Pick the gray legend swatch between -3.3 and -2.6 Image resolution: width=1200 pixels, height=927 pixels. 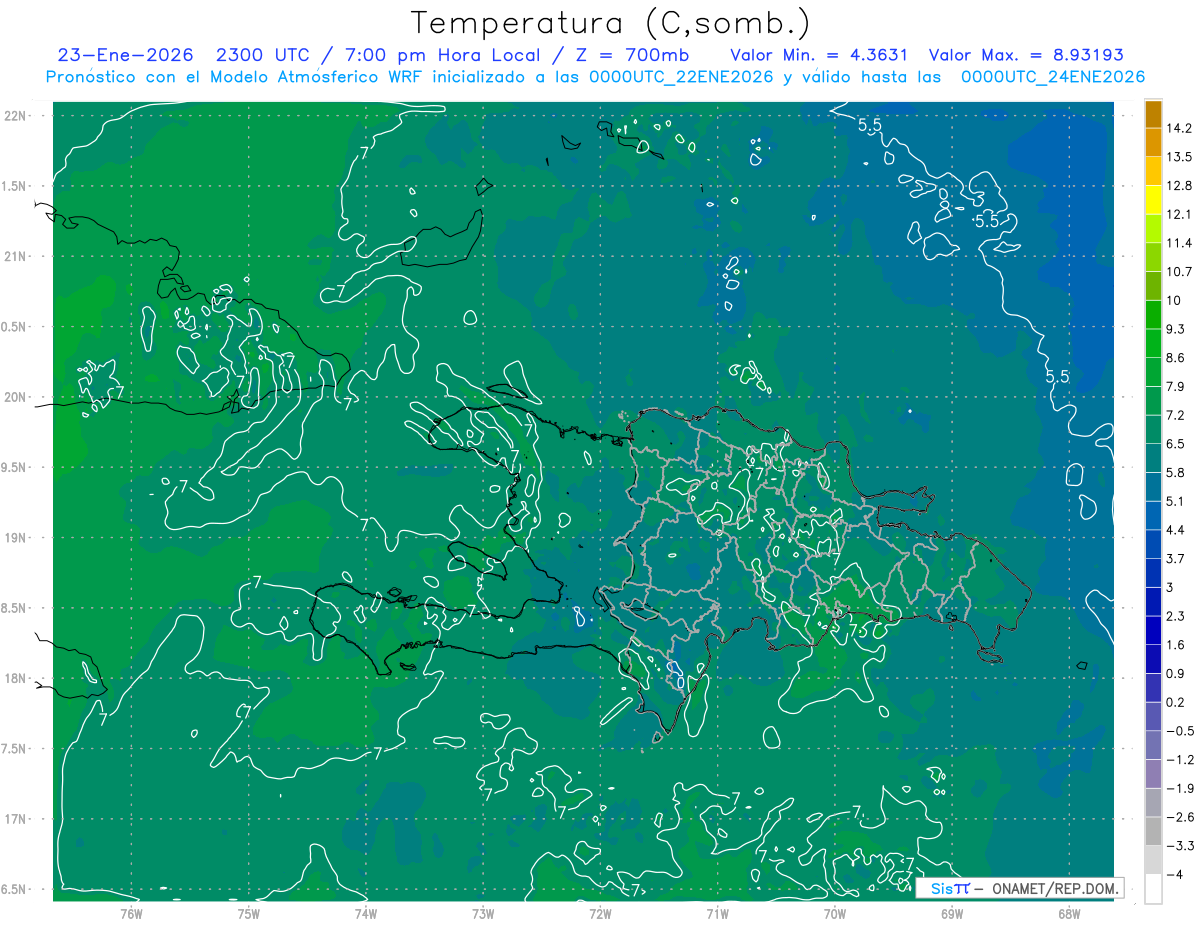1153,831
